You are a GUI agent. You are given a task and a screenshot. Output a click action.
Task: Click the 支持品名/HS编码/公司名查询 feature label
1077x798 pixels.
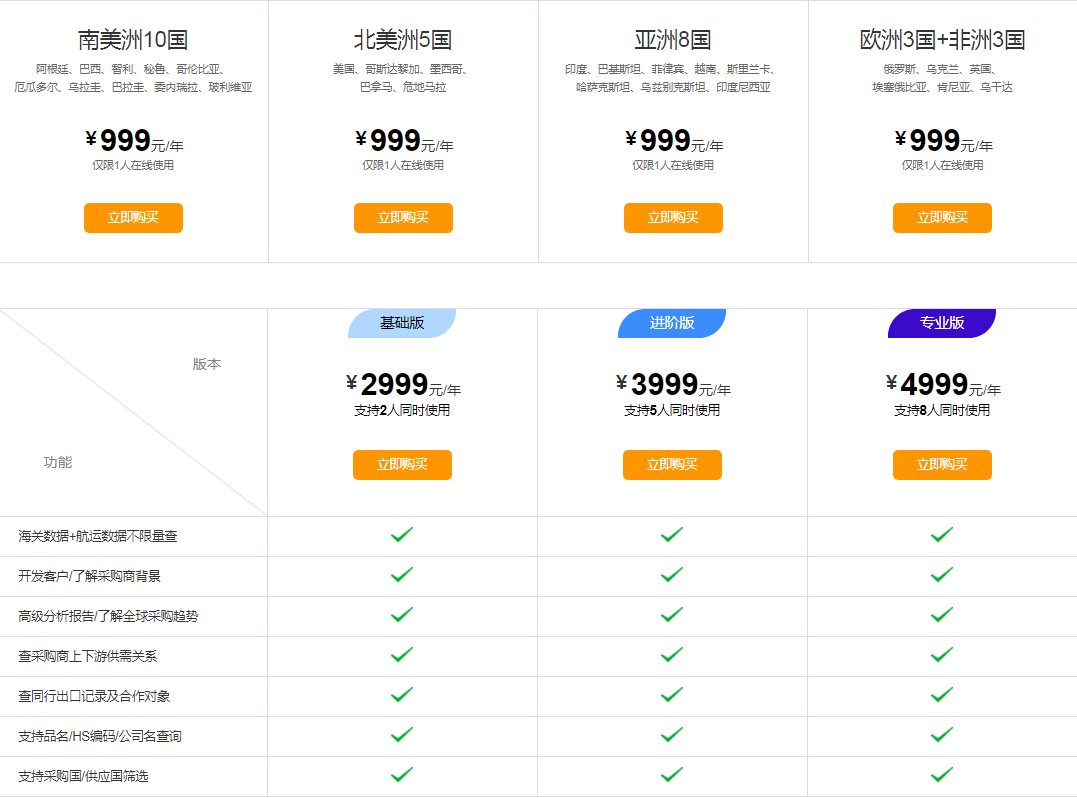100,736
